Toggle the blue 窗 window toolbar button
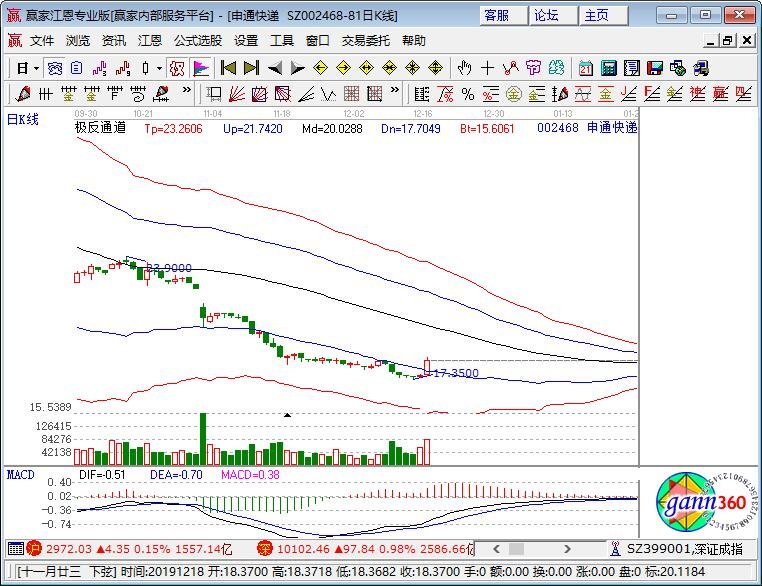Viewport: 762px width, 586px height. click(55, 69)
